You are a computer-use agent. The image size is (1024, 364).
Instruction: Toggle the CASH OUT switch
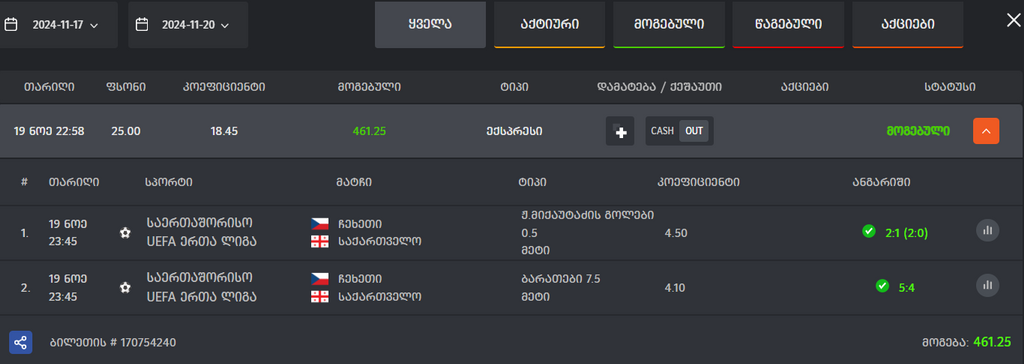point(679,131)
